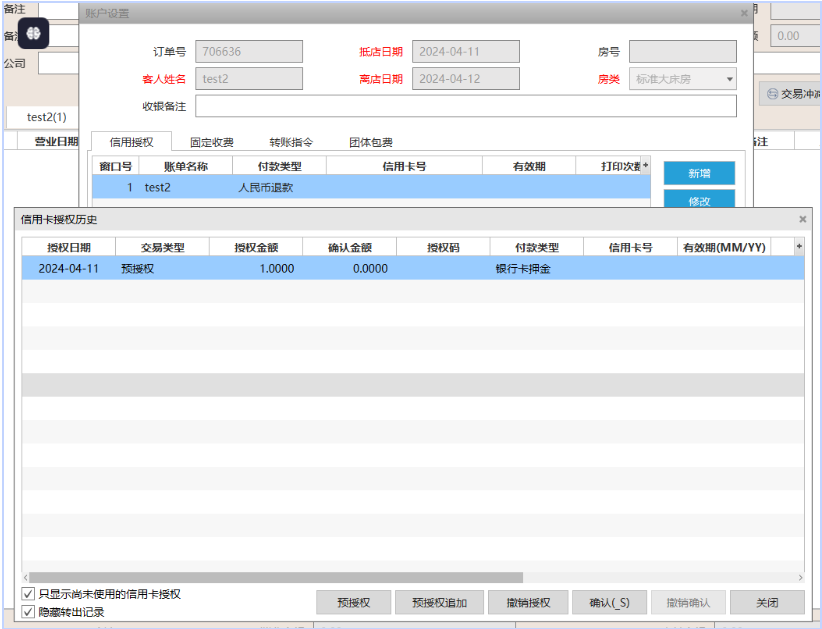Click the 预授权追加 button
The image size is (822, 629).
(439, 603)
